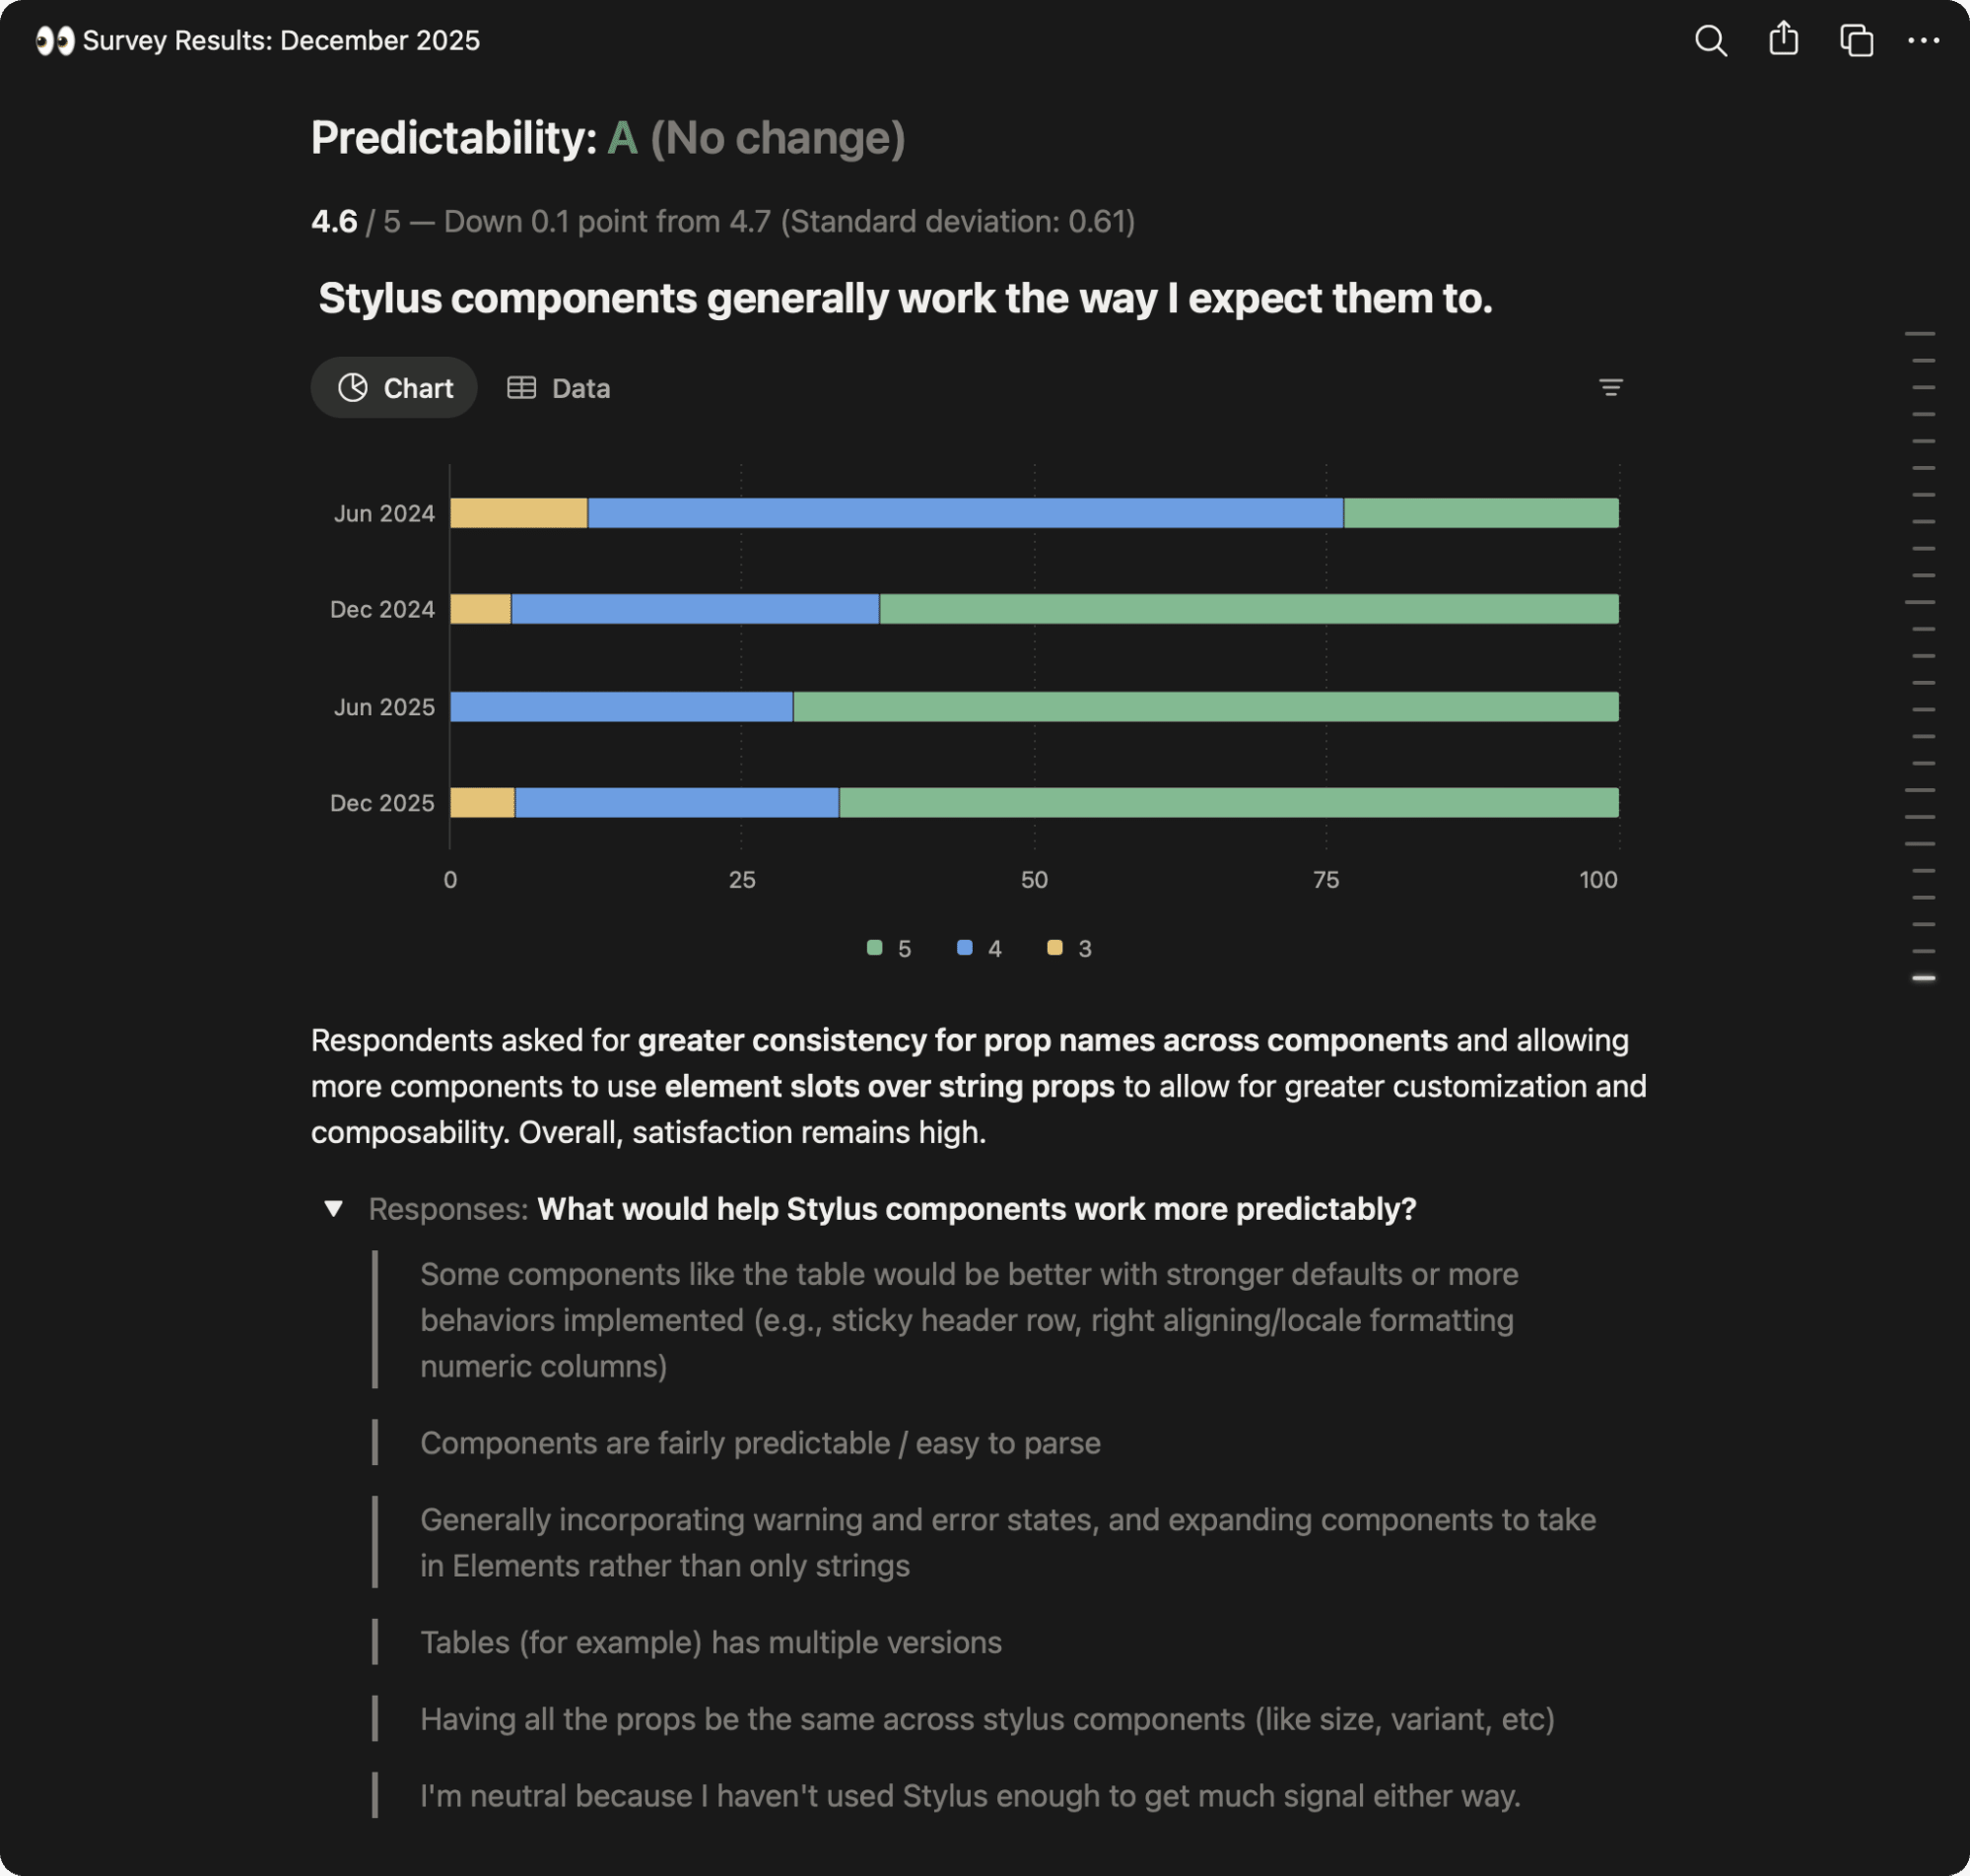Click the yellow segment of Jun 2024 bar
Screen dimensions: 1970x1876
(x=519, y=513)
